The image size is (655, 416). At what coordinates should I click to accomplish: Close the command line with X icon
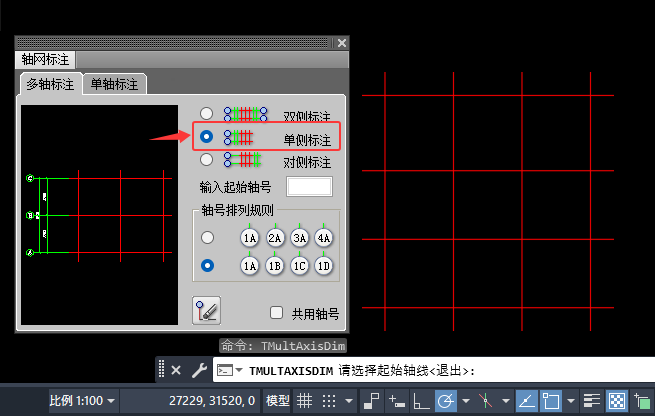coord(176,370)
